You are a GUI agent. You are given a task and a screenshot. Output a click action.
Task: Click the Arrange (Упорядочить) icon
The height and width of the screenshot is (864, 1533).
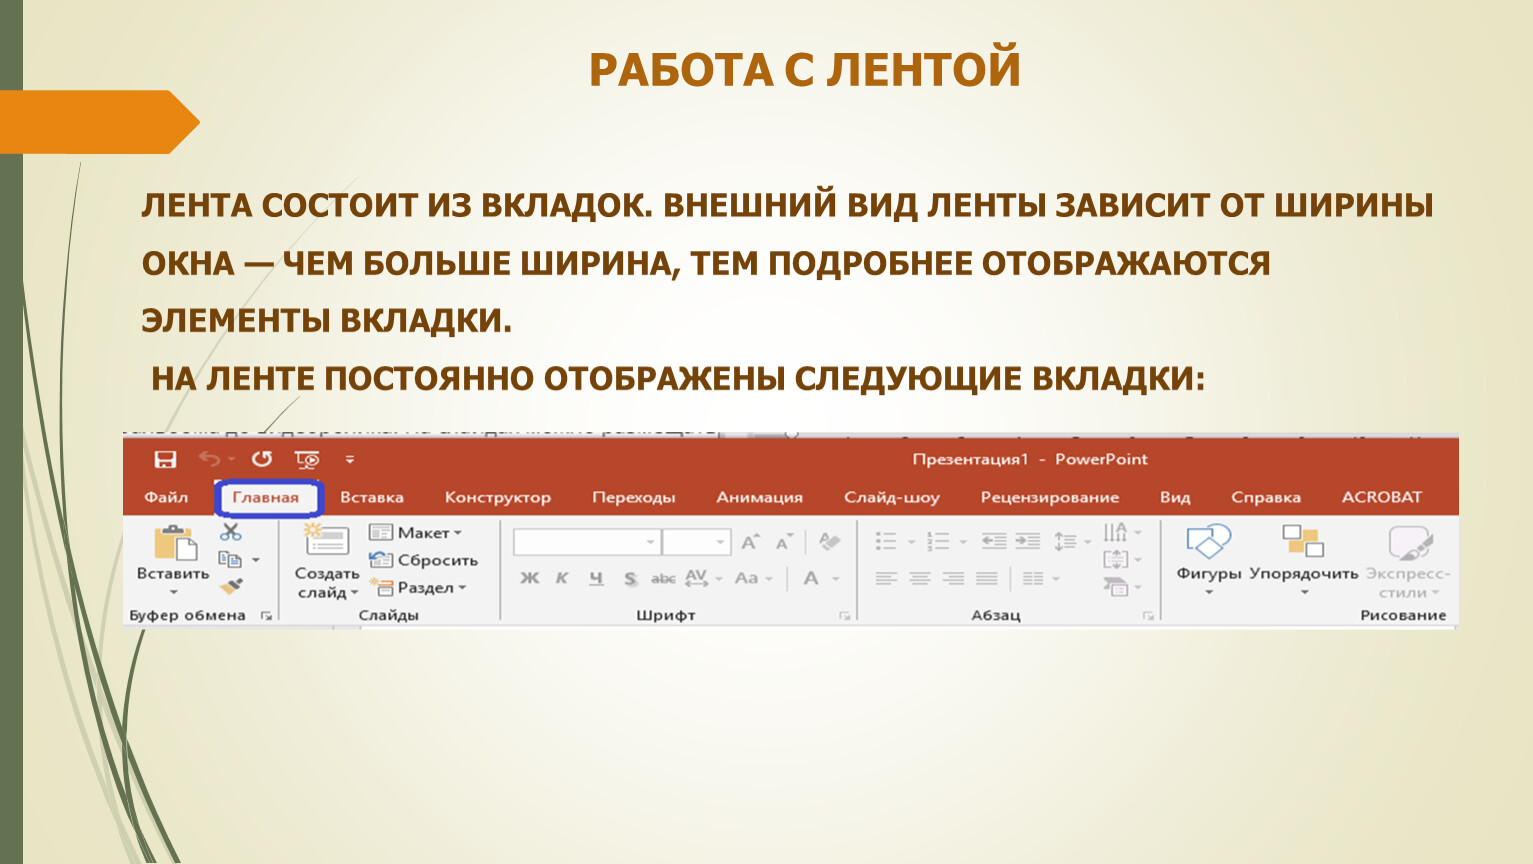(1303, 543)
